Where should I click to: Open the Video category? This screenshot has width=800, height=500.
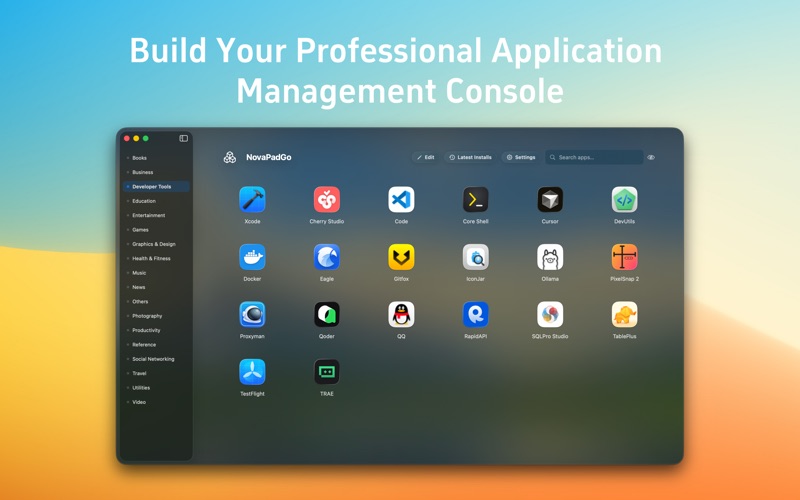[156, 402]
